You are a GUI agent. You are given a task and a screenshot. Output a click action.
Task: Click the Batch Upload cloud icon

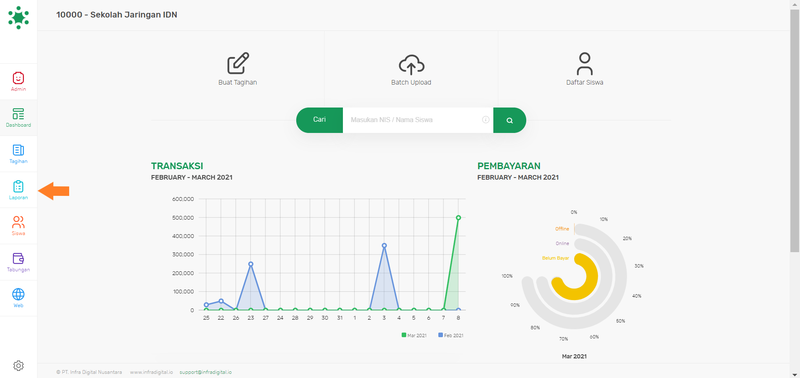click(411, 65)
